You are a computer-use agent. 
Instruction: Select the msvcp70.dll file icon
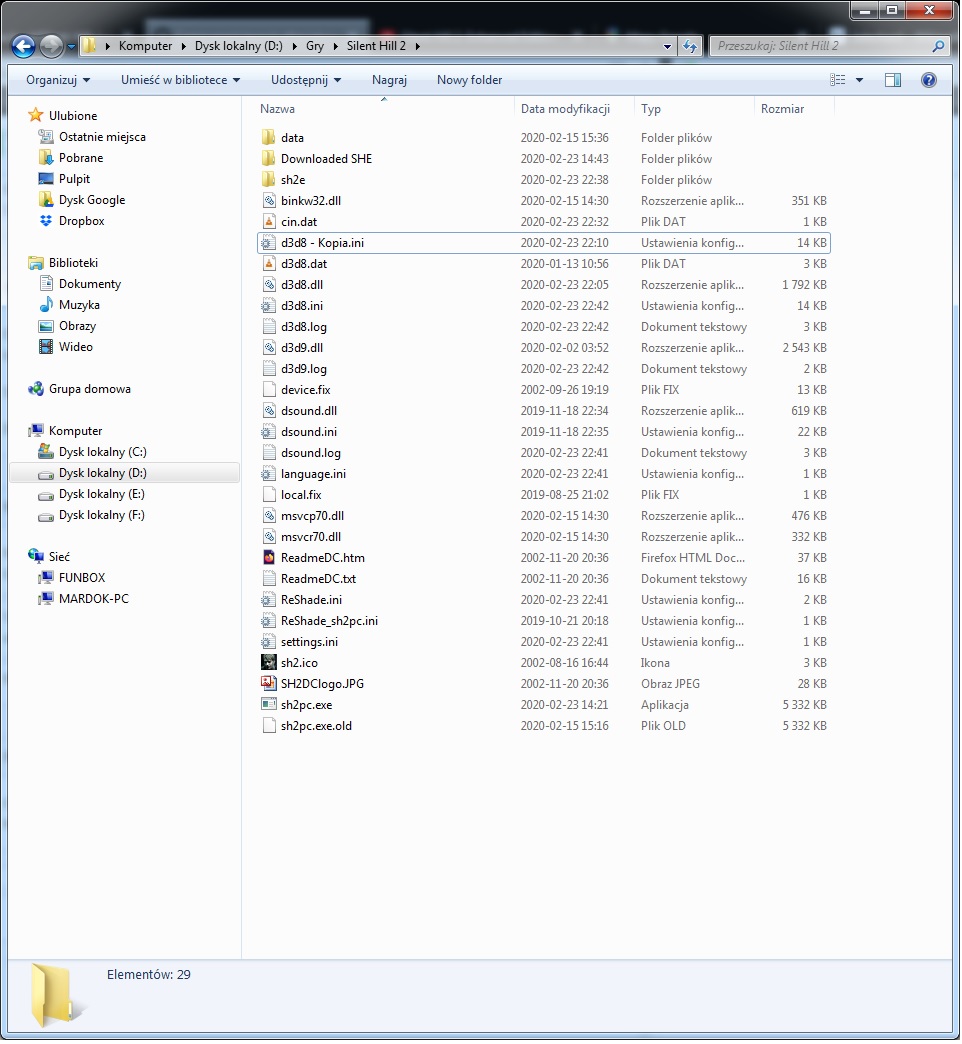[x=269, y=515]
